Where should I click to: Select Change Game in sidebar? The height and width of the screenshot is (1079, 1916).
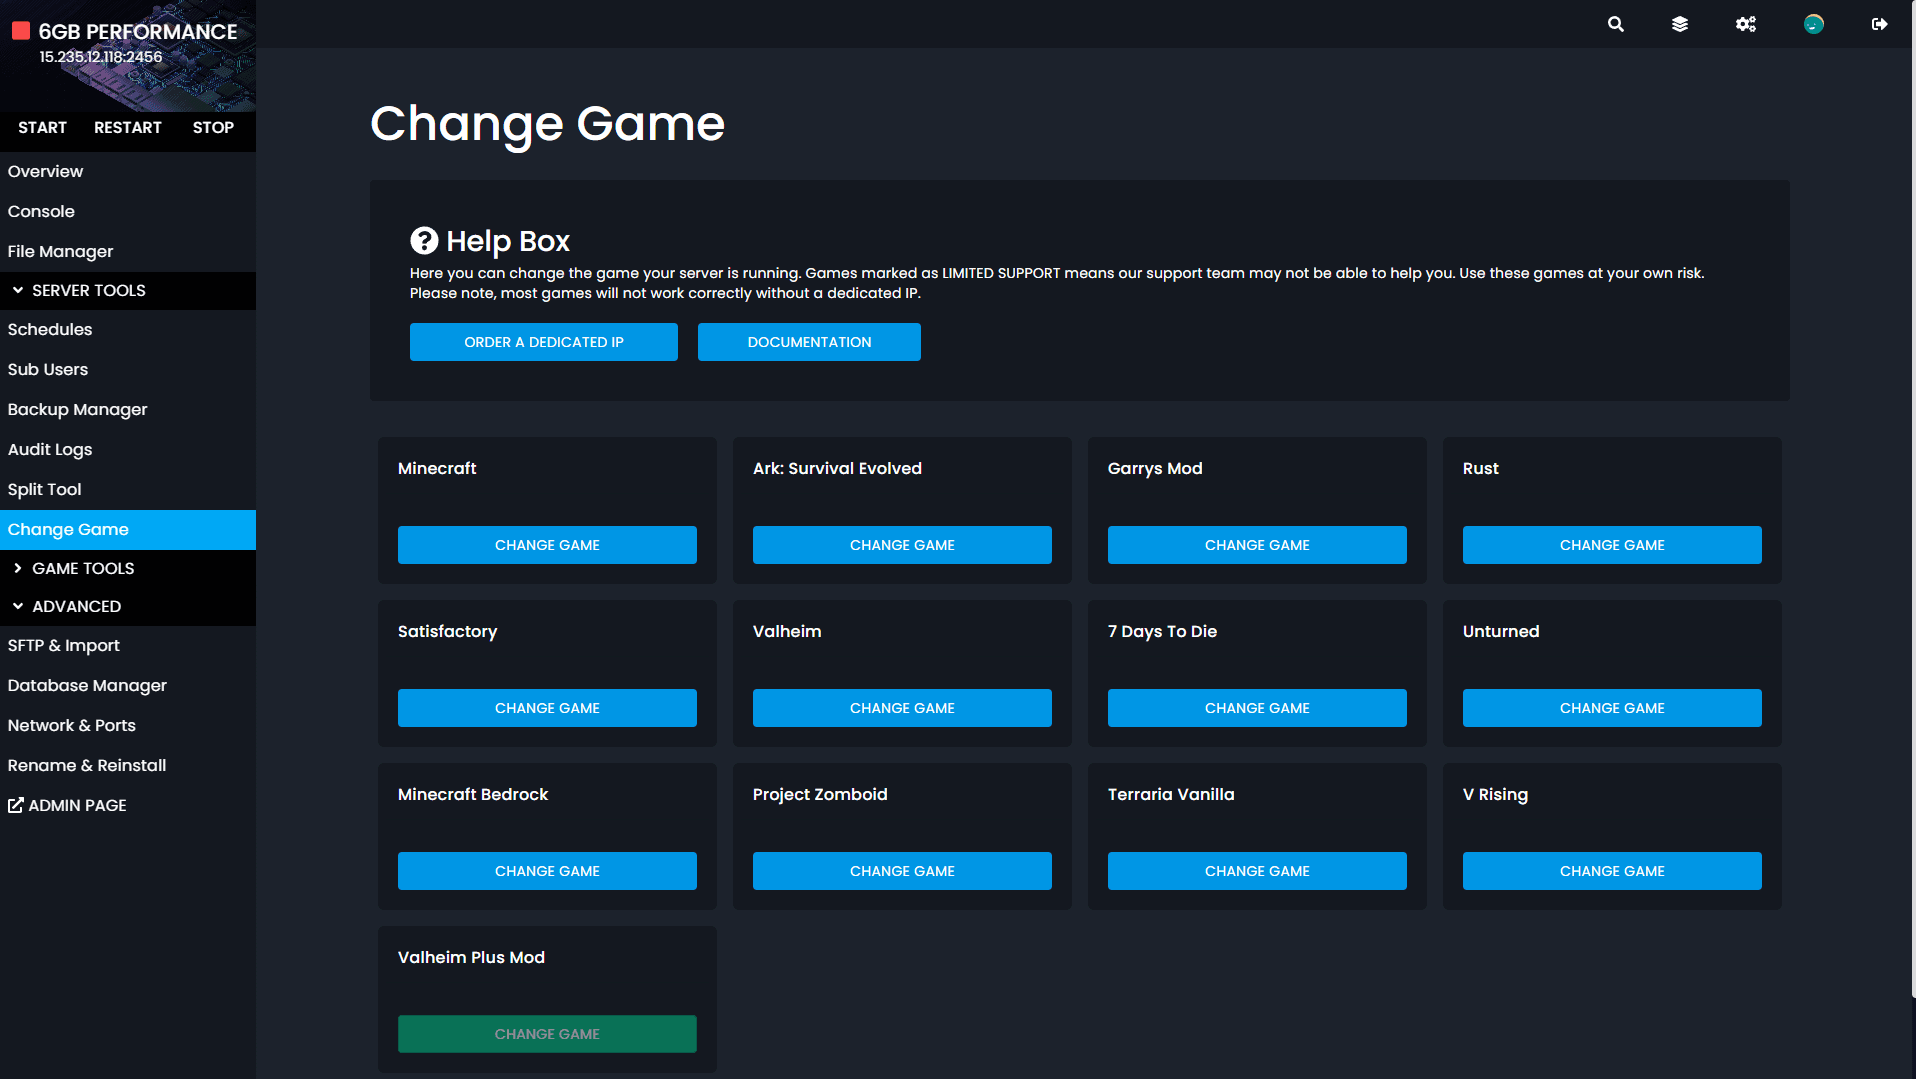click(128, 529)
